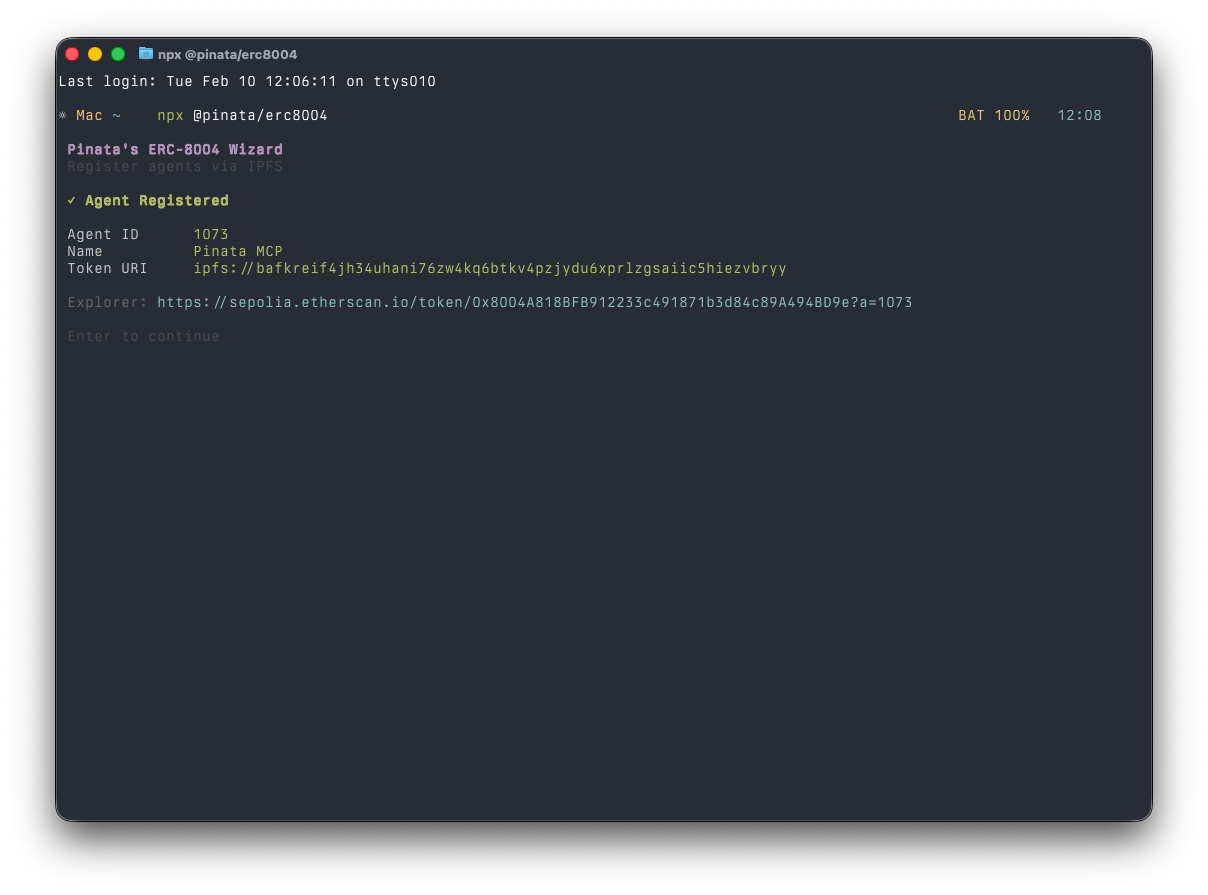
Task: Select the npx @pinata/erc8004 window title
Action: (229, 54)
